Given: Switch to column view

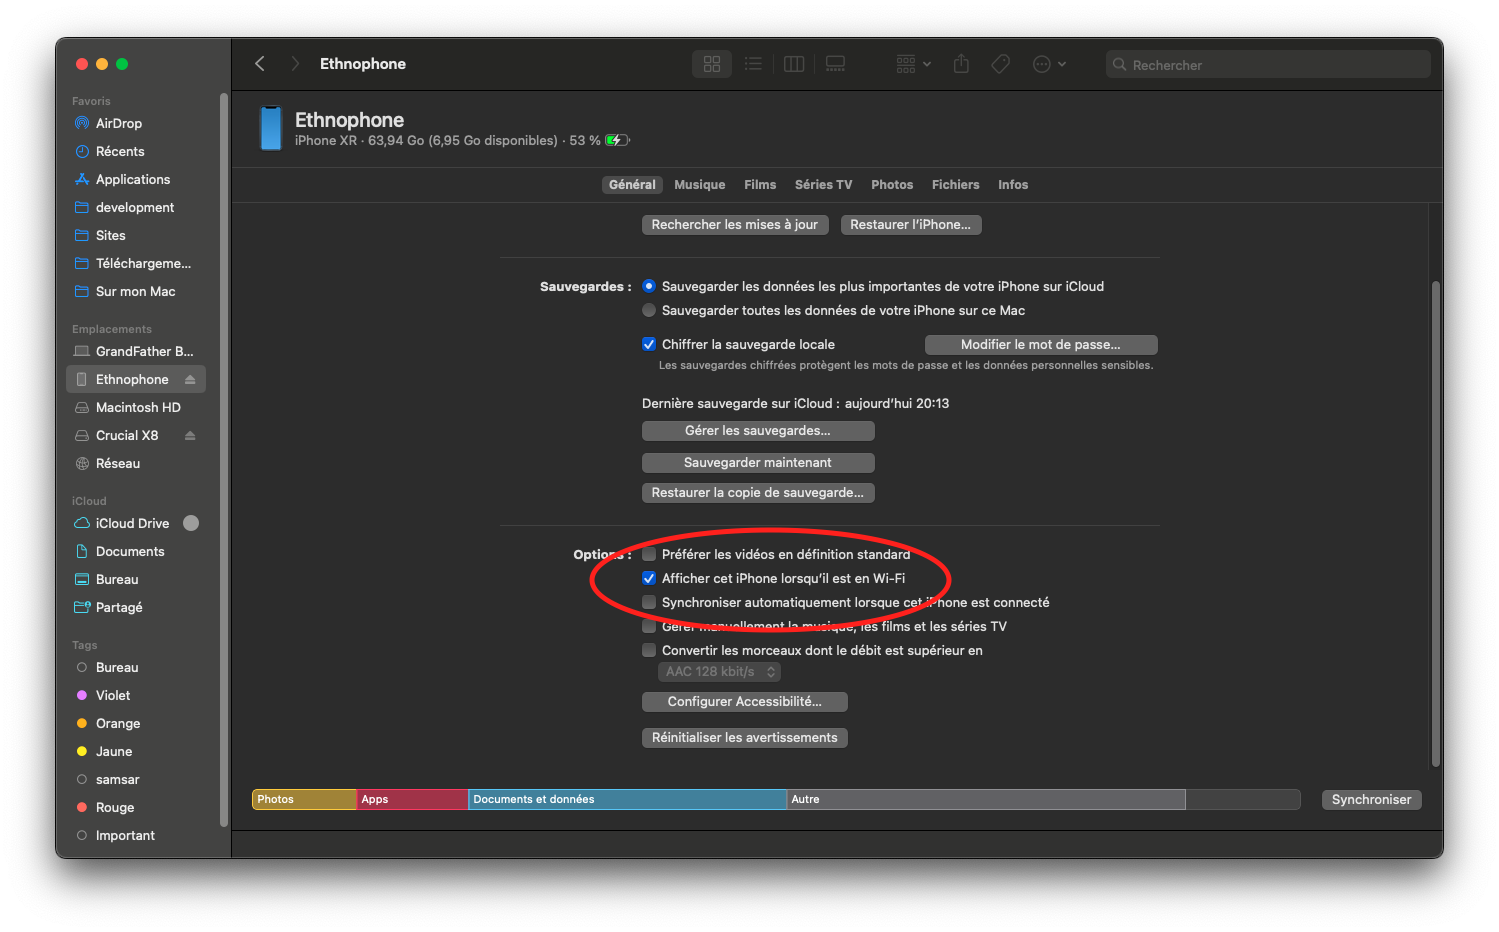Looking at the screenshot, I should 794,64.
